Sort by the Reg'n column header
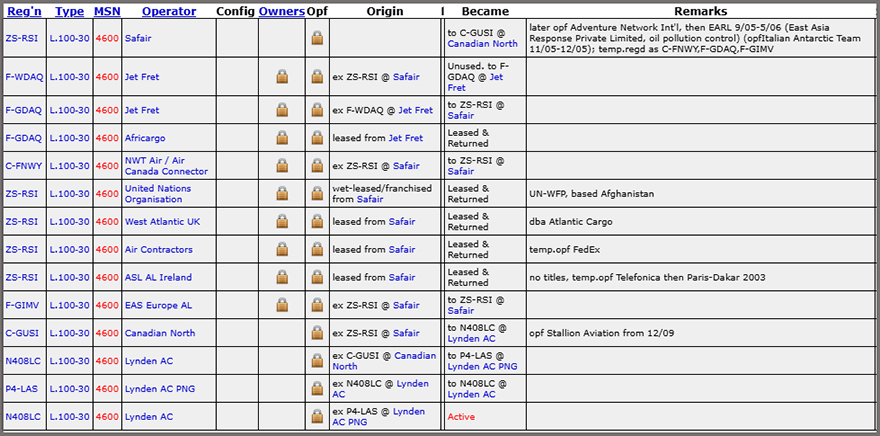The image size is (880, 436). click(x=24, y=11)
